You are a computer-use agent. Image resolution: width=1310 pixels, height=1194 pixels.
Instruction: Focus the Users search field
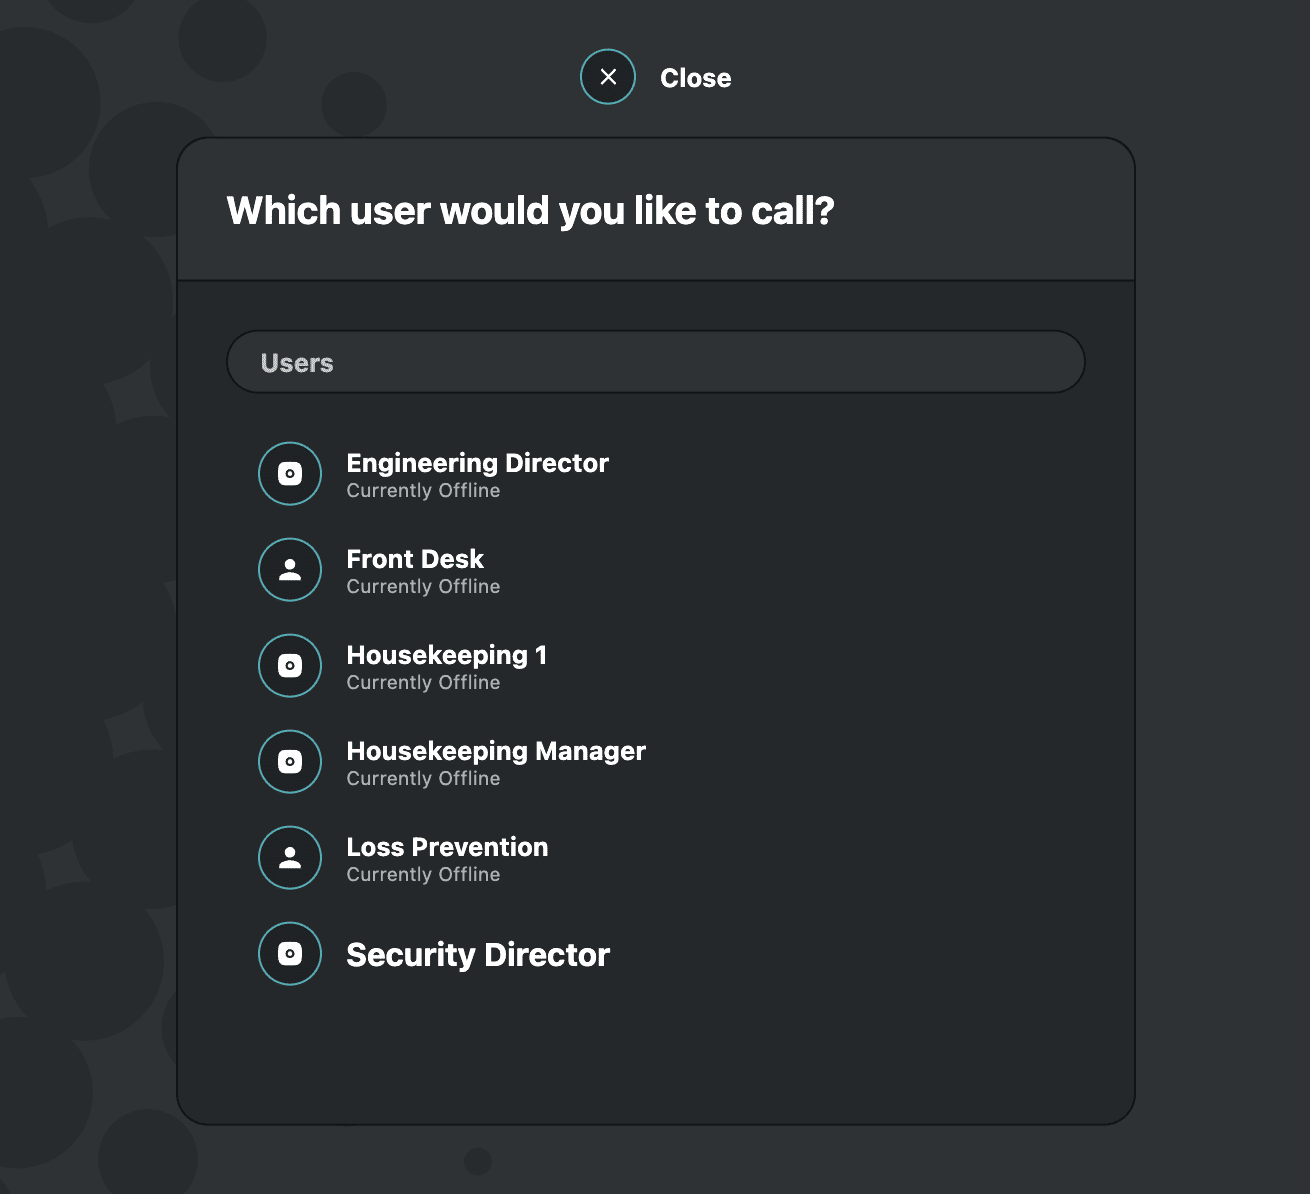656,362
